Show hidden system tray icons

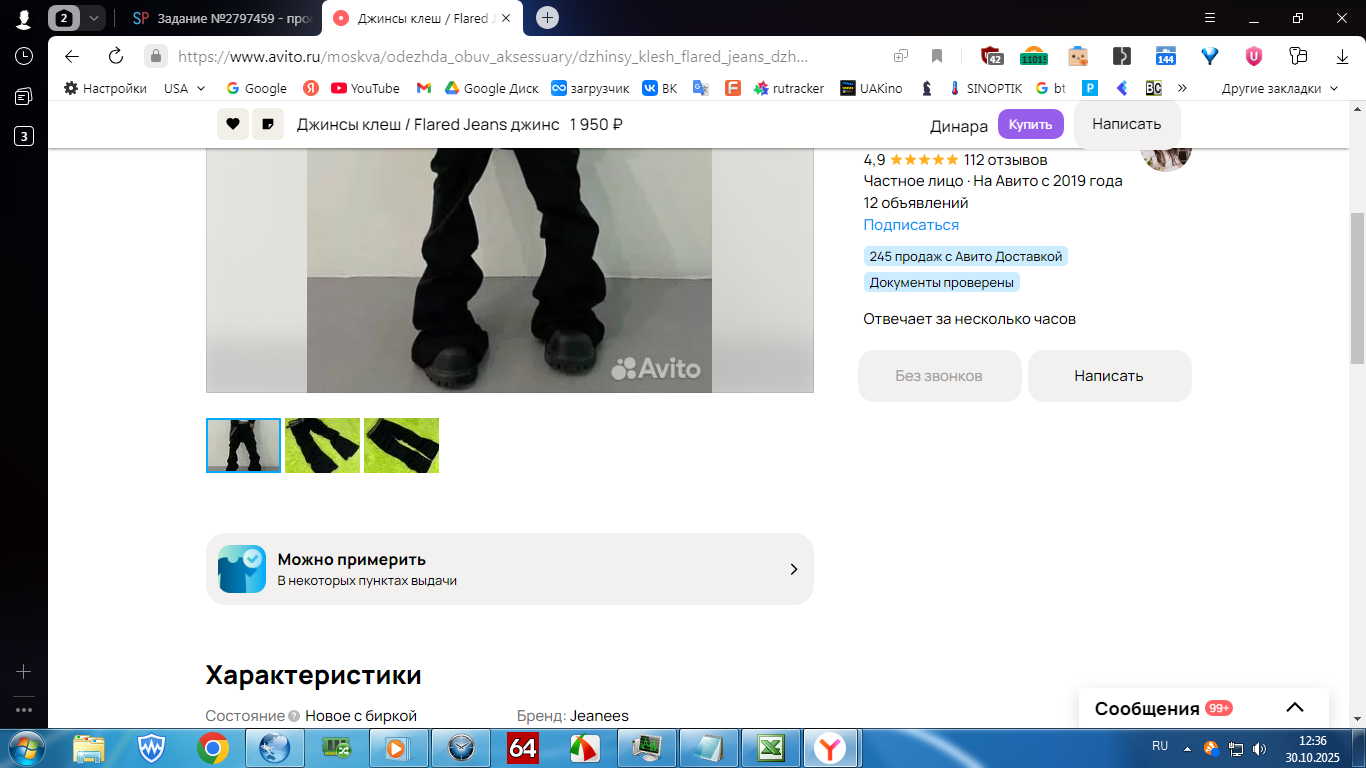1187,747
